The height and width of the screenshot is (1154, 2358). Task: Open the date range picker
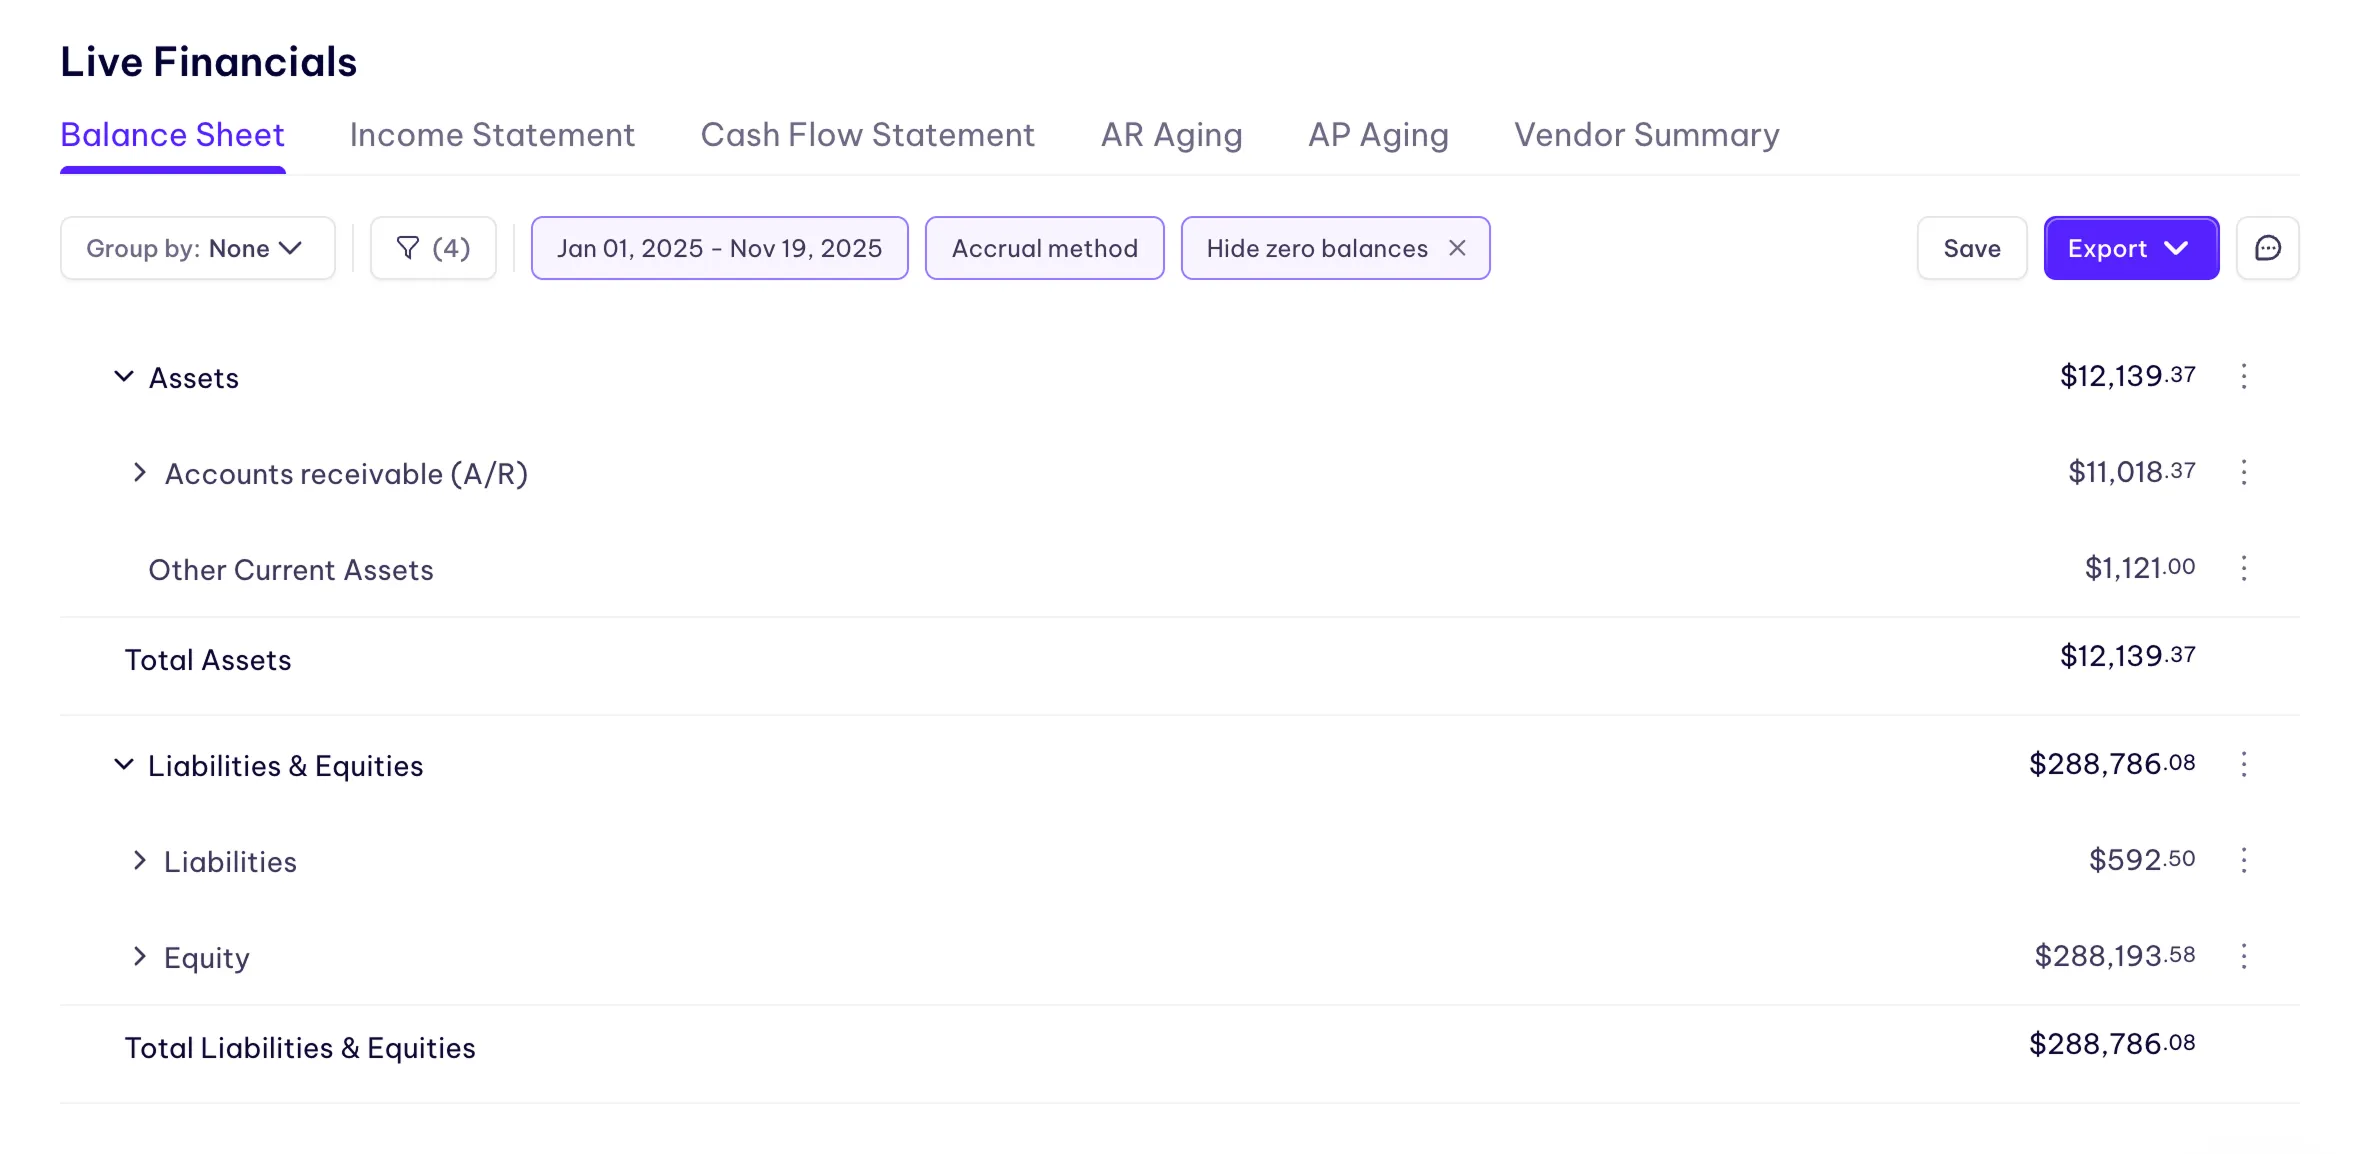[x=719, y=248]
